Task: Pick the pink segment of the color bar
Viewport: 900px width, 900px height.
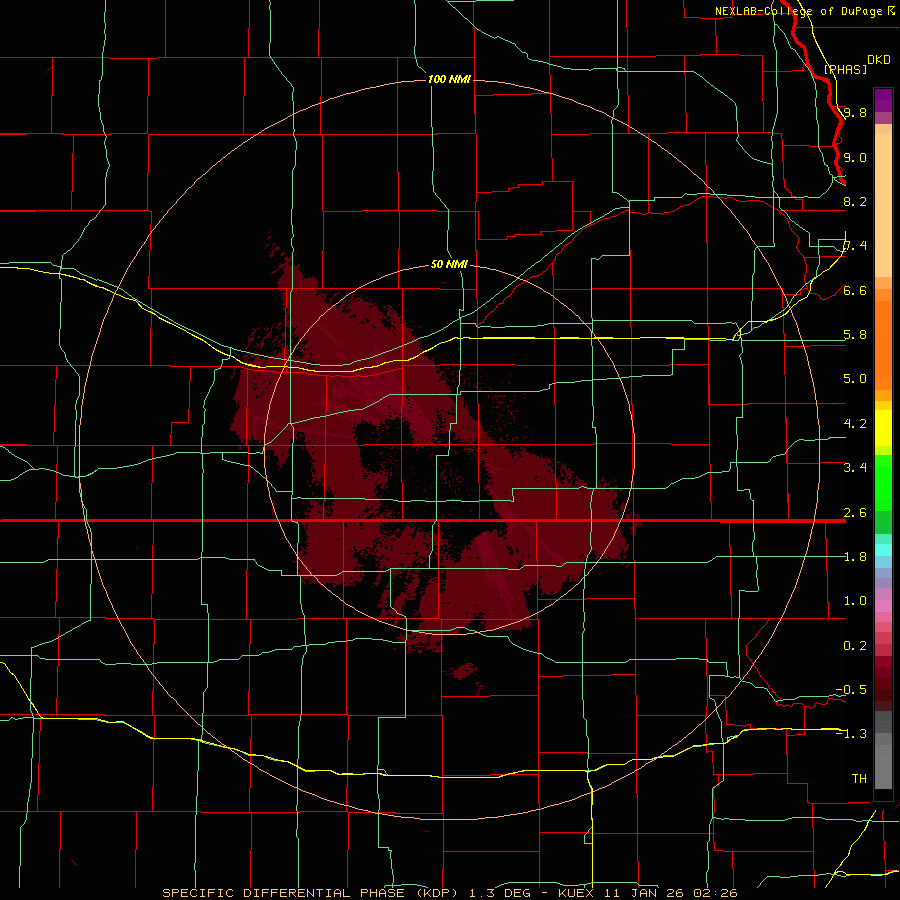Action: point(883,606)
